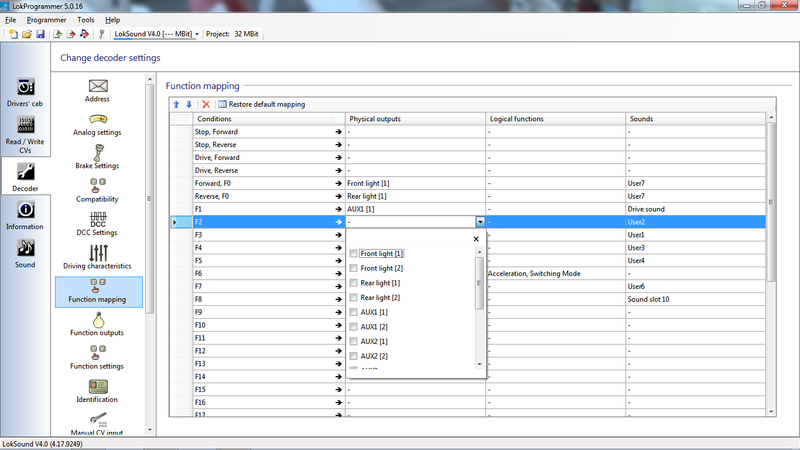Image resolution: width=800 pixels, height=450 pixels.
Task: Click User2 sound cell in F2 row
Action: pyautogui.click(x=695, y=222)
